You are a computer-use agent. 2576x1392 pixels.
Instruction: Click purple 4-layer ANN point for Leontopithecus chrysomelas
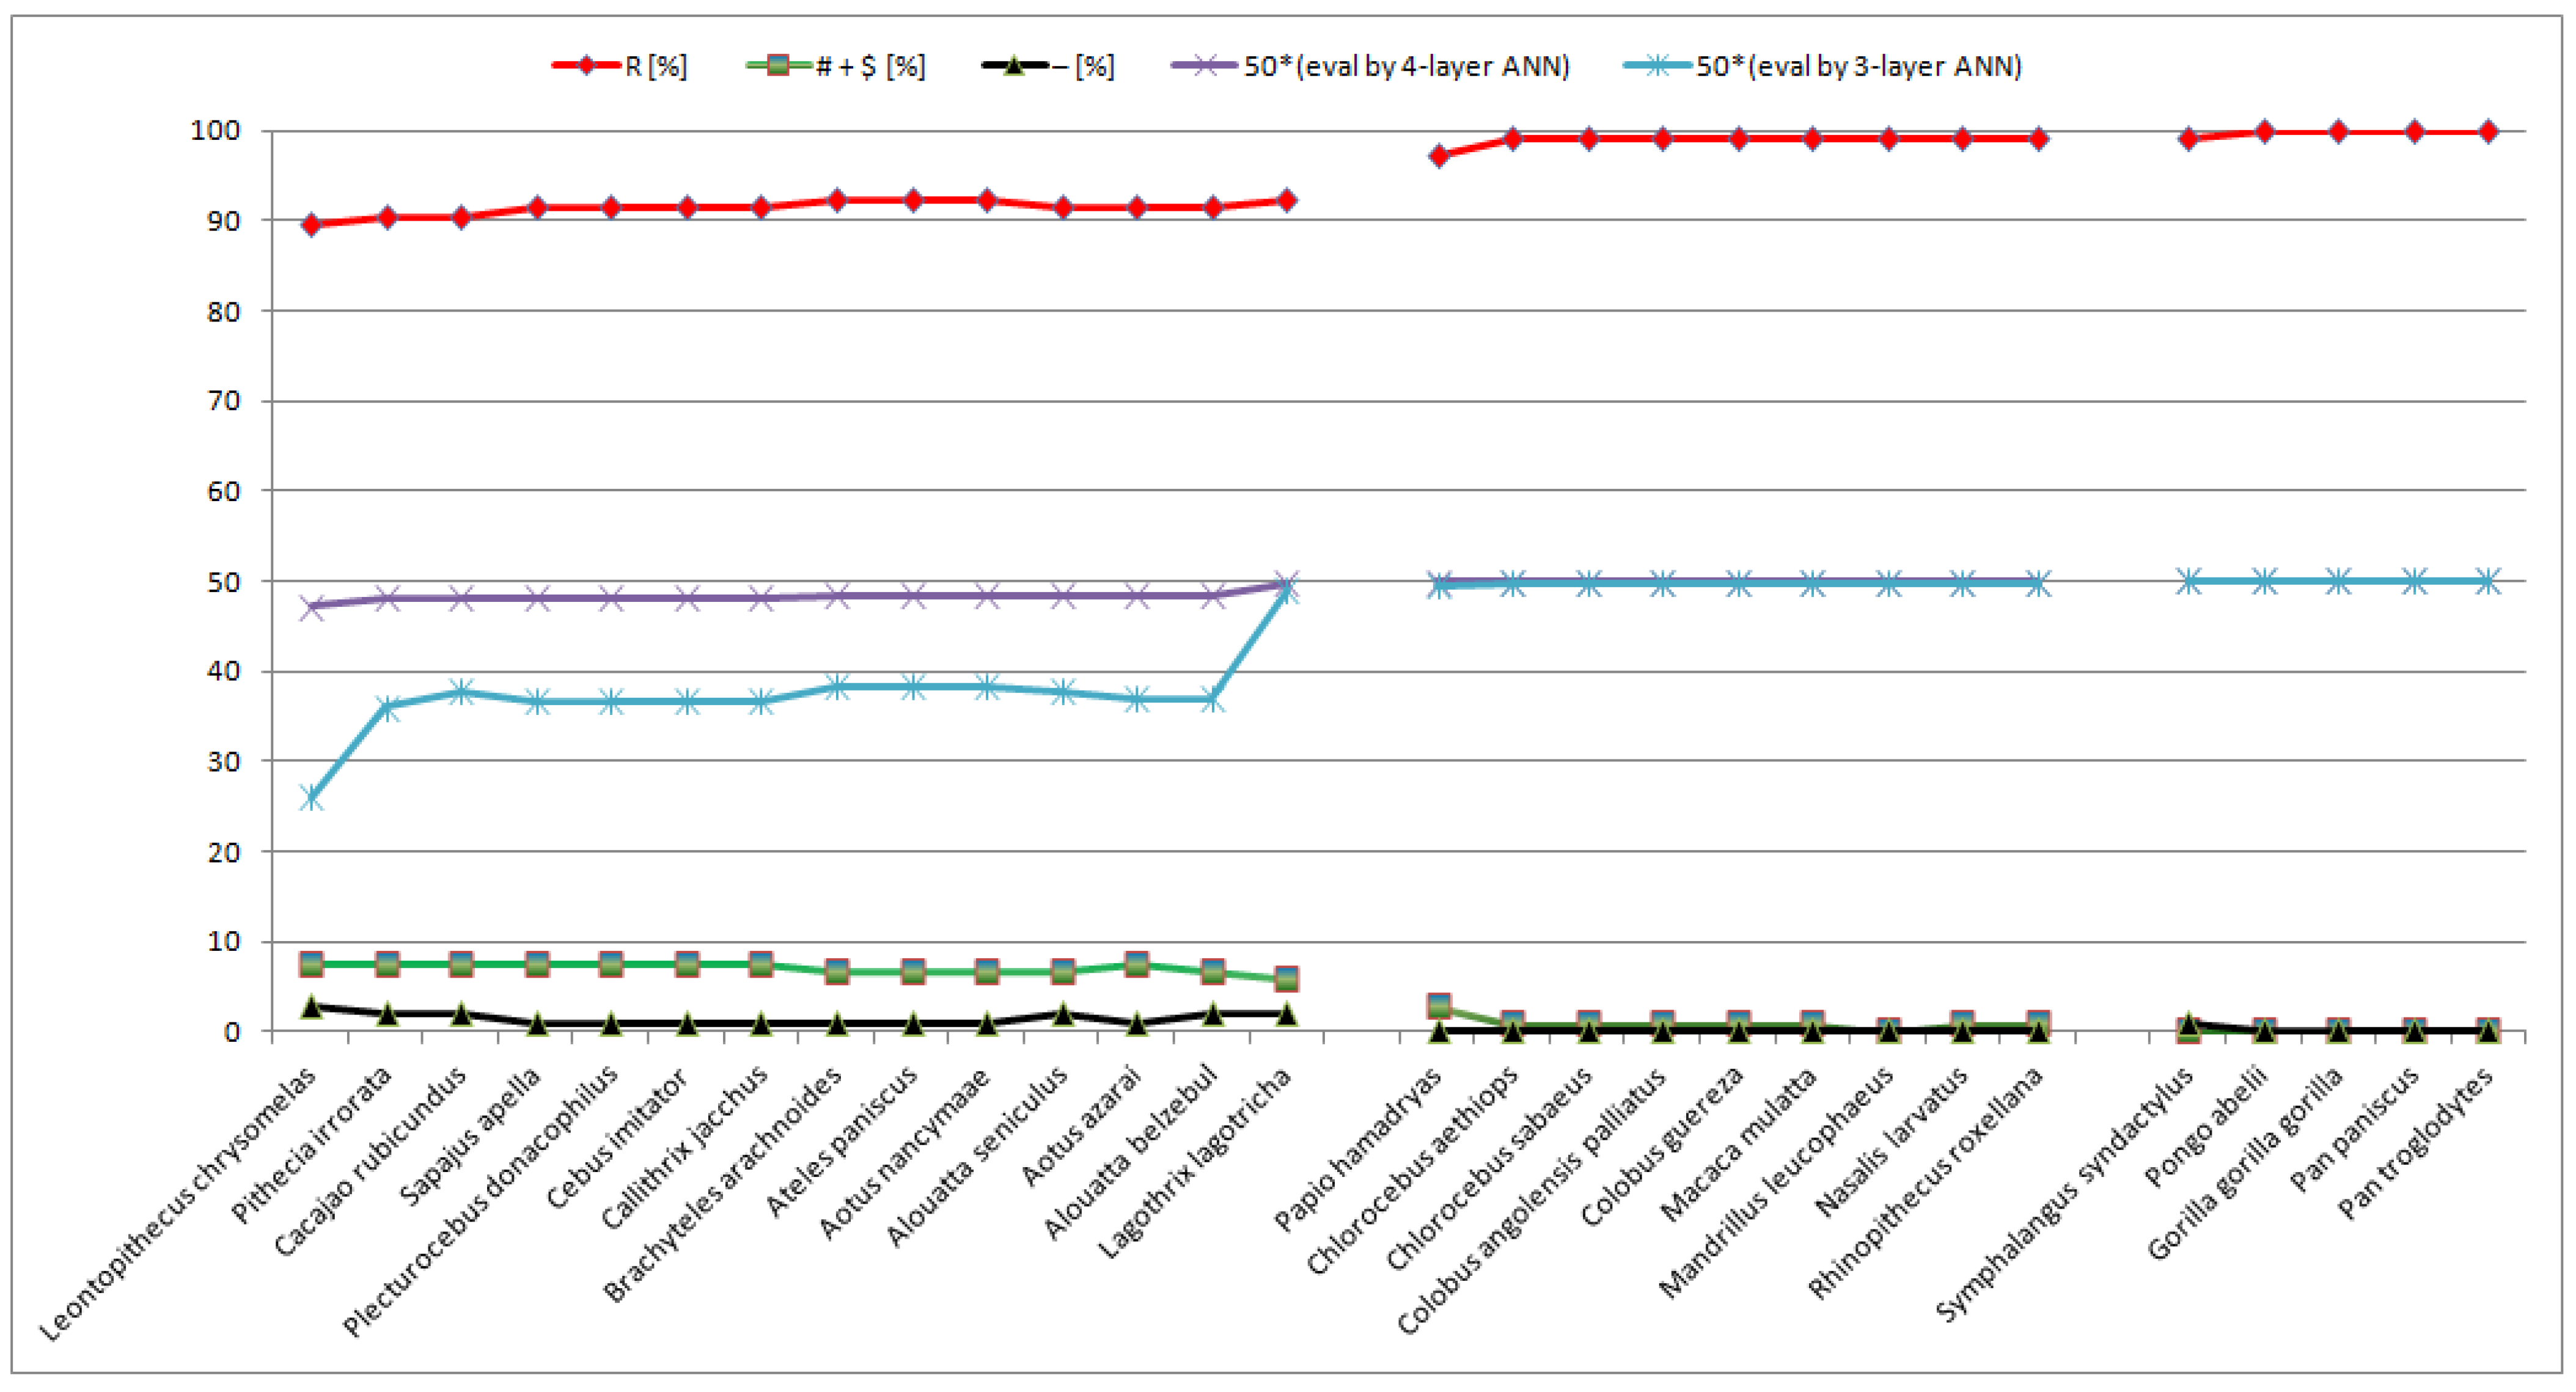click(x=312, y=606)
